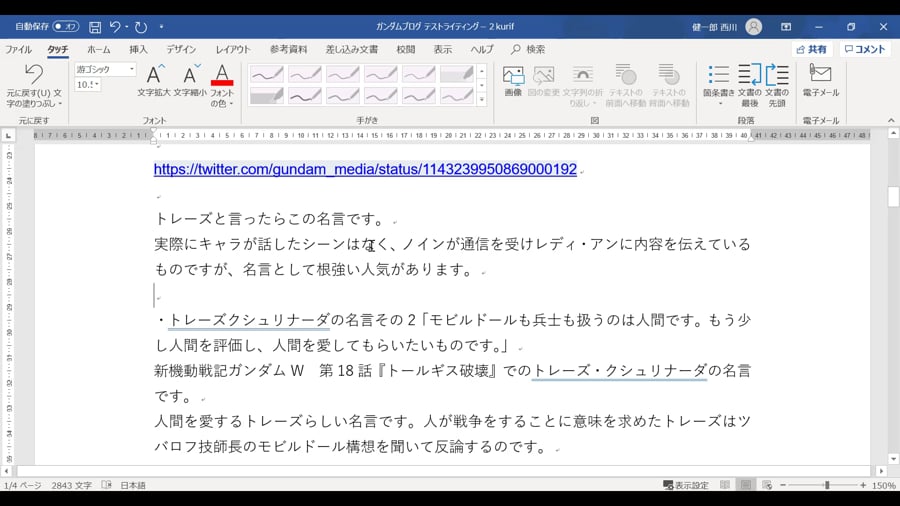Viewport: 900px width, 506px height.
Task: Open the twitter.com/gundam_media hyperlink
Action: point(365,169)
